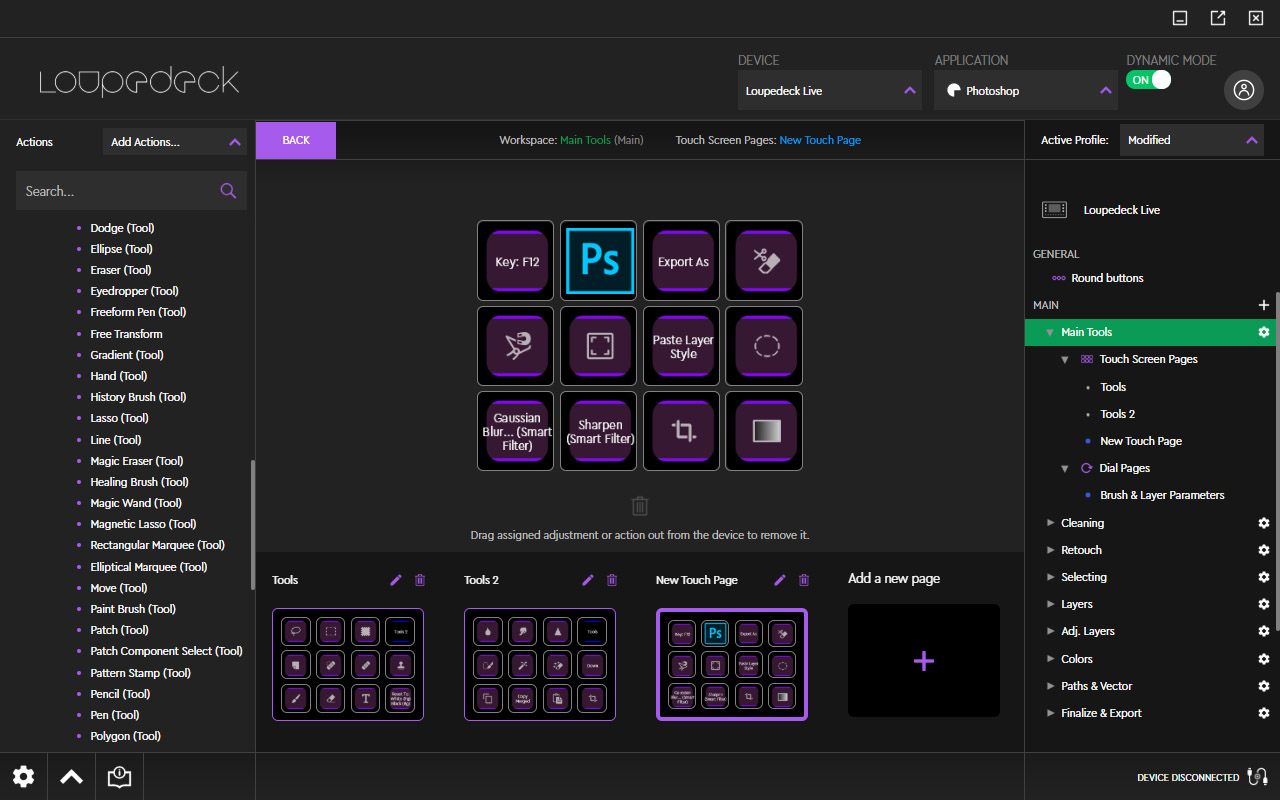The image size is (1280, 800).
Task: Open the Device dropdown Loupedeck Live
Action: click(831, 90)
